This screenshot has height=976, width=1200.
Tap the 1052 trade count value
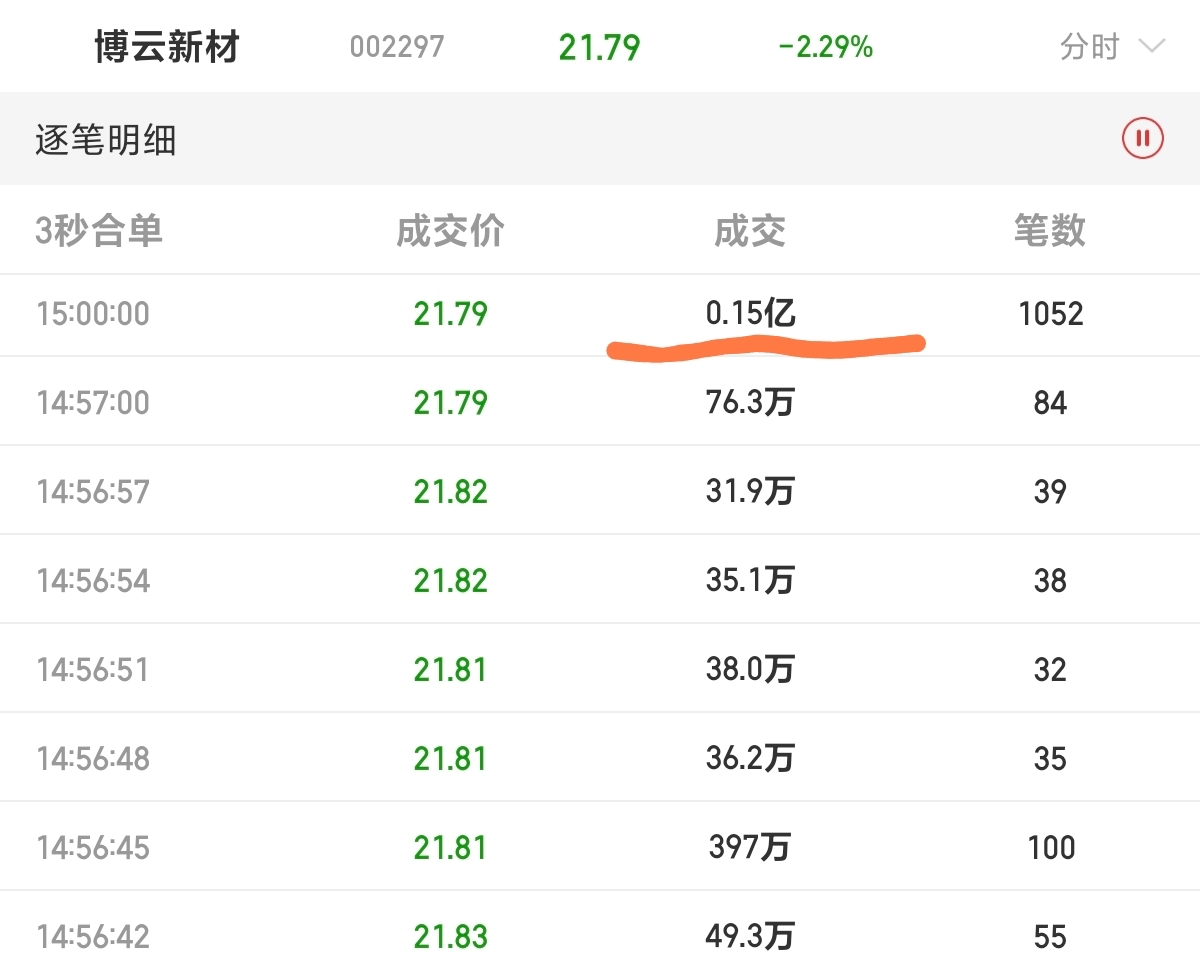1050,314
